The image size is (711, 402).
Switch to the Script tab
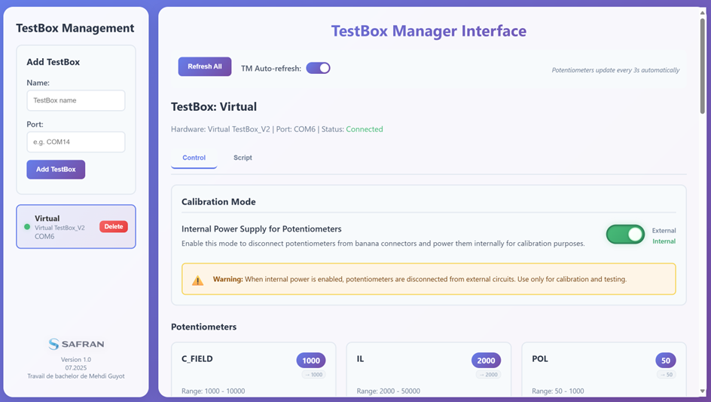242,158
